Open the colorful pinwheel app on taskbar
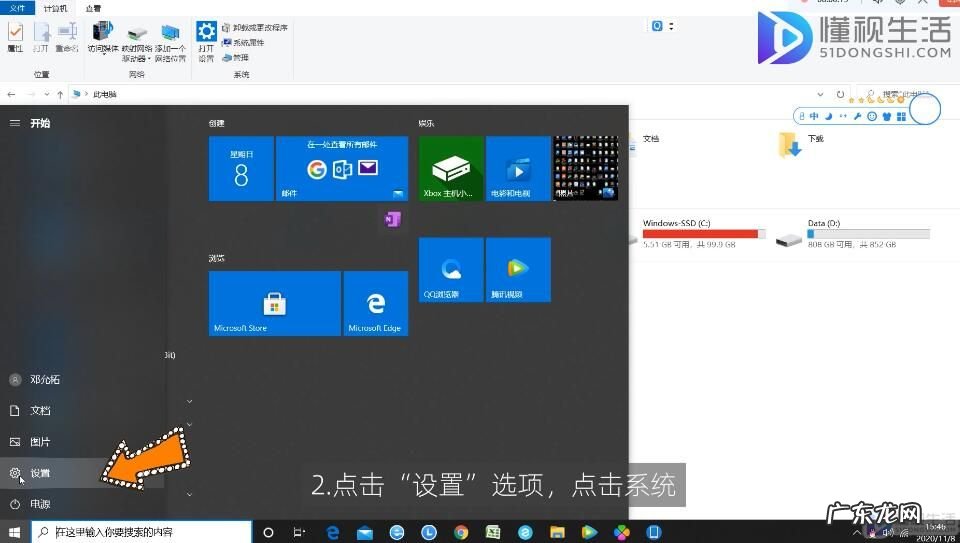The height and width of the screenshot is (543, 960). [x=621, y=533]
